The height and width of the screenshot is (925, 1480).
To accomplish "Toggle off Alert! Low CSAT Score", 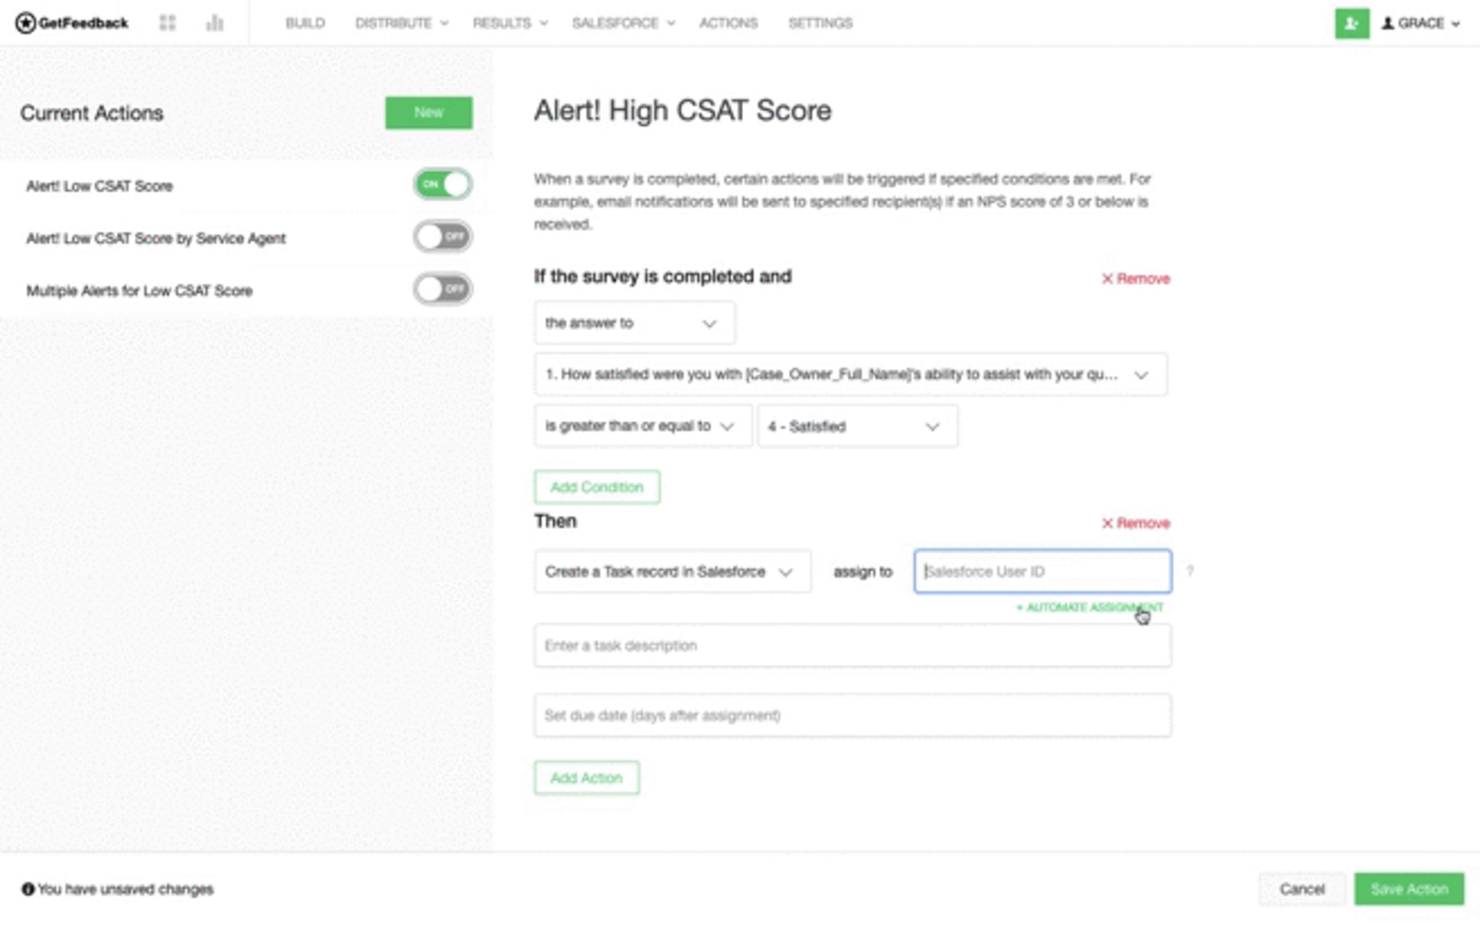I will (443, 184).
